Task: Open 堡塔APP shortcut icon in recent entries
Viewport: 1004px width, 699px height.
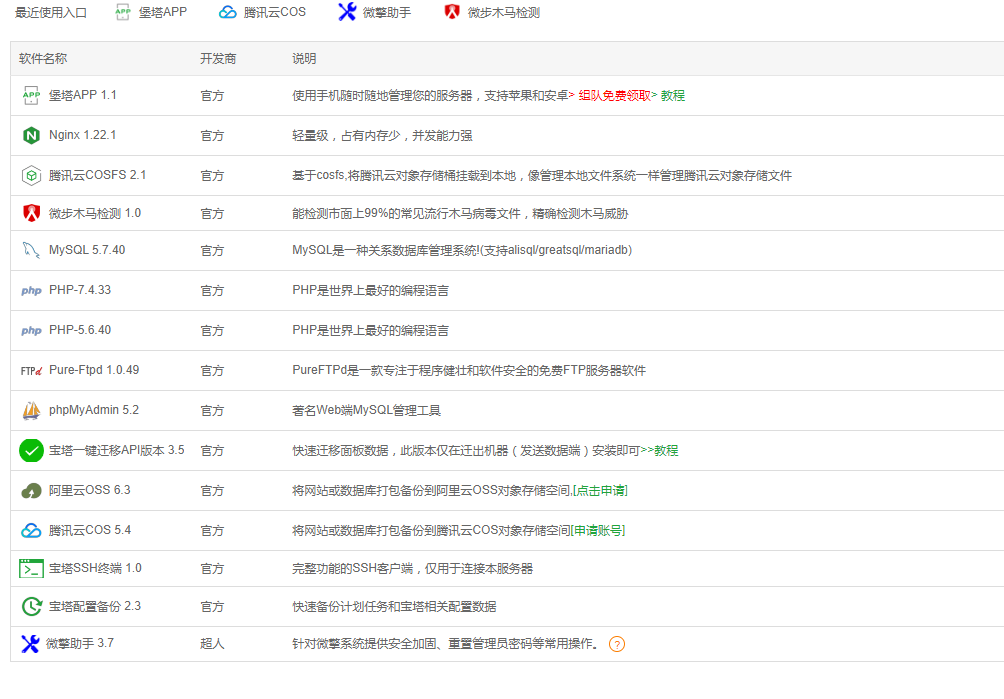Action: pyautogui.click(x=122, y=12)
